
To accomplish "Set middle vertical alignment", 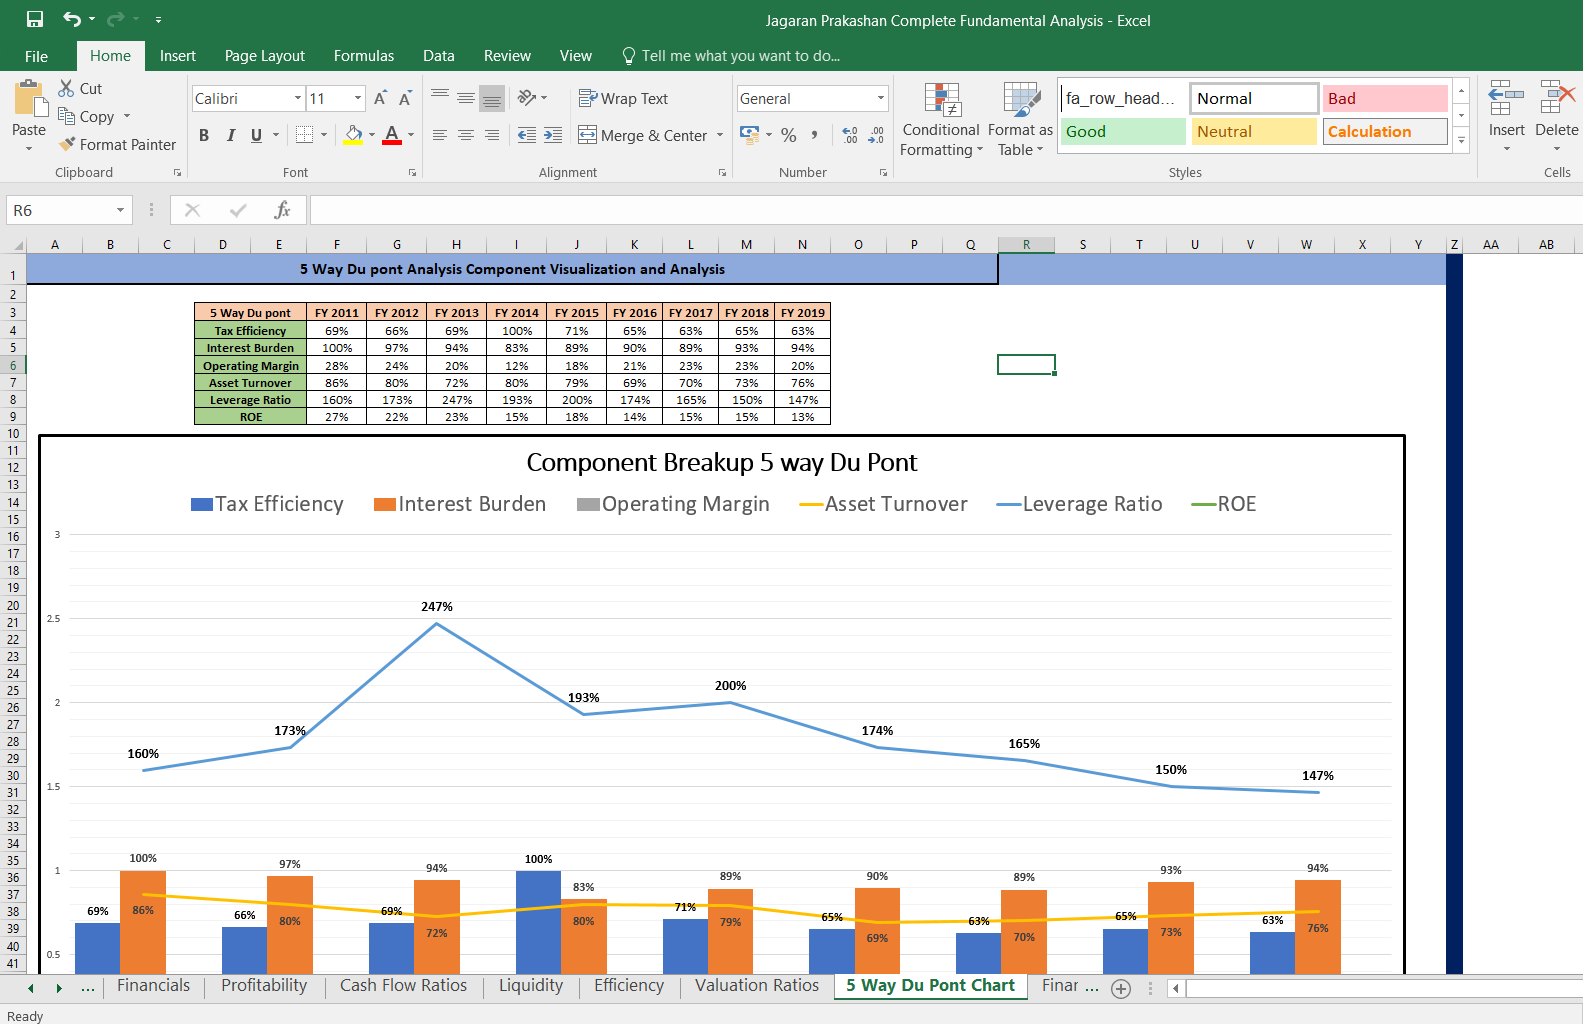I will pyautogui.click(x=466, y=98).
